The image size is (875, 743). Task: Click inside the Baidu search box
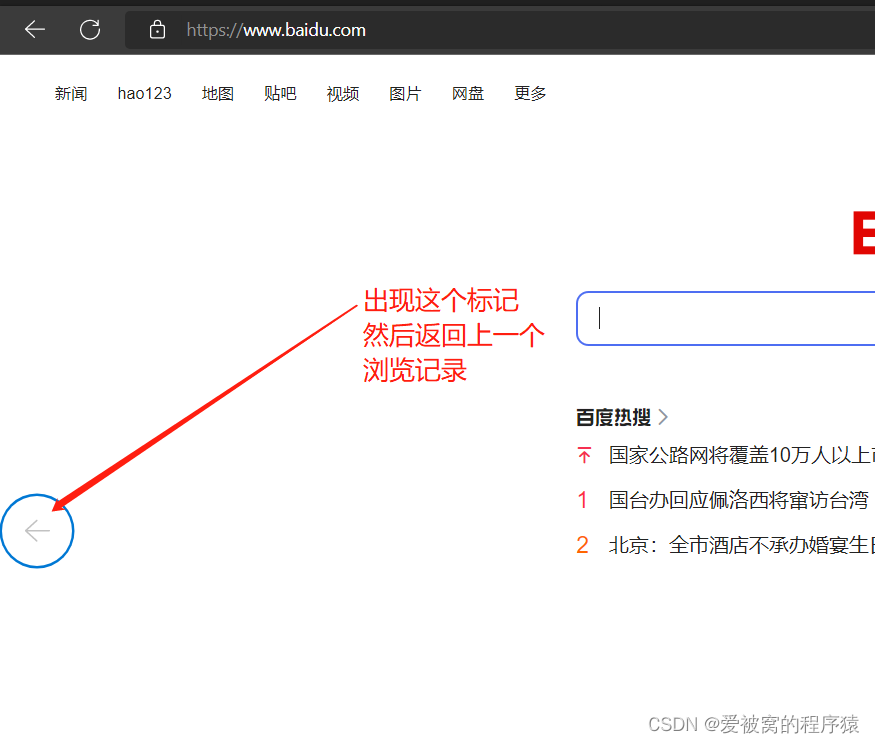coord(725,318)
